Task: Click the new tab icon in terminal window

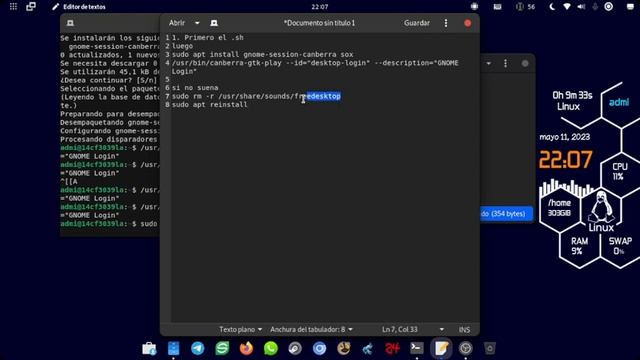Action: 70,23
